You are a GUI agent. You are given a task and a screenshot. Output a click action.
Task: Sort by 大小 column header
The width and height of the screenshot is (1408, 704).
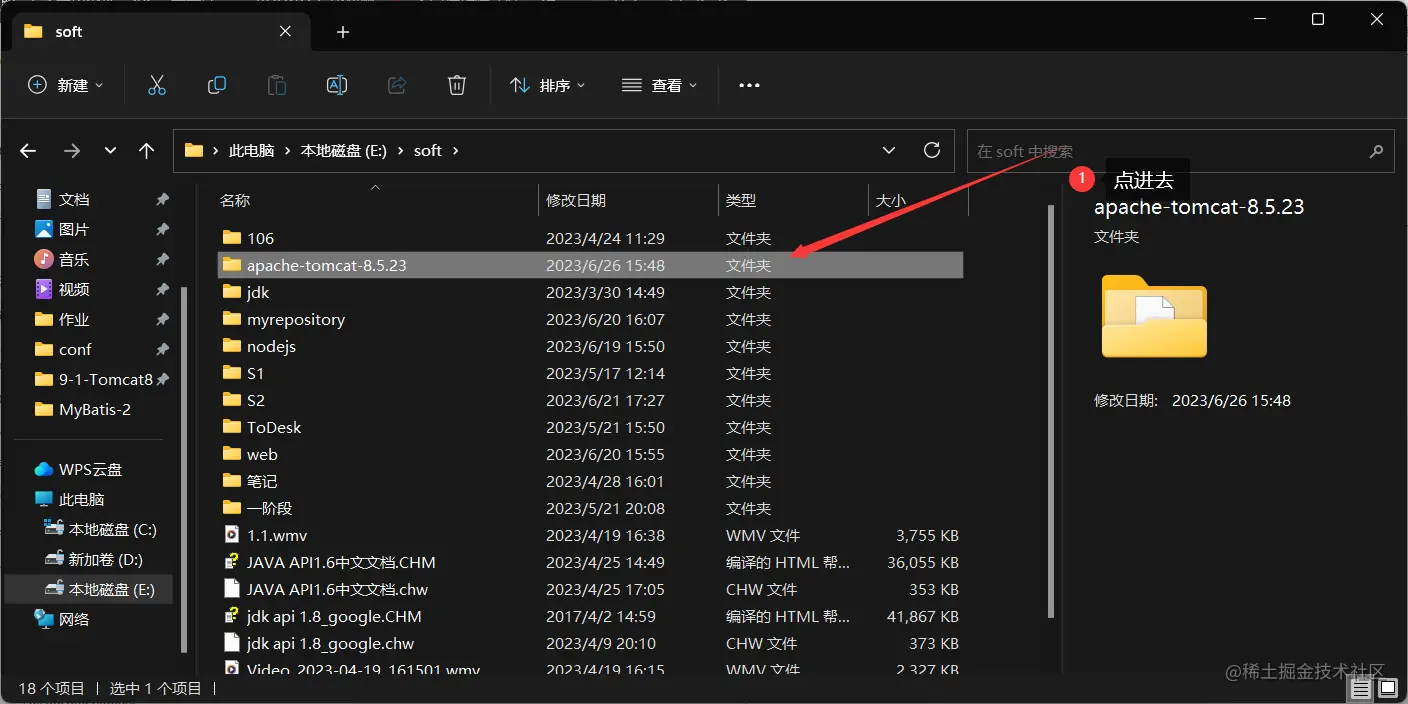pos(891,200)
